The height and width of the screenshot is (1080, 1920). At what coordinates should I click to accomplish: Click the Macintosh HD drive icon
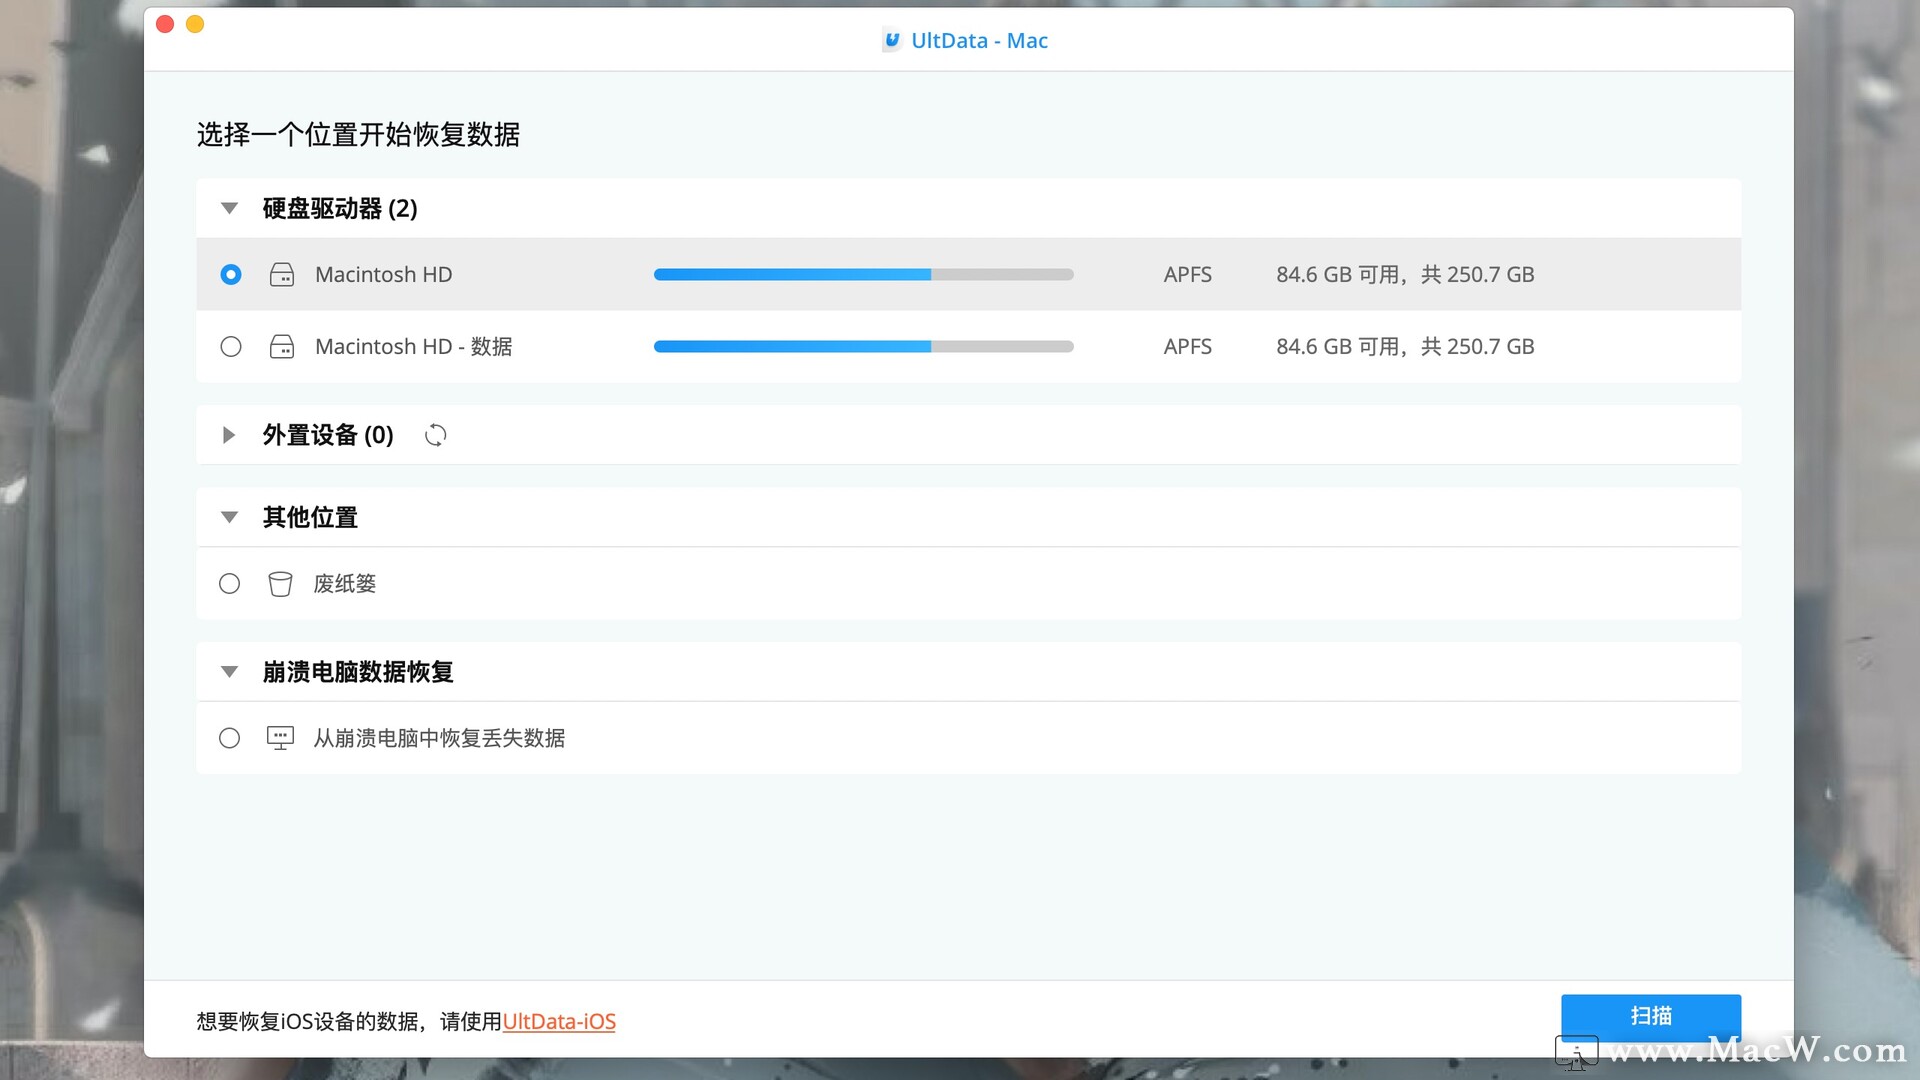click(282, 275)
